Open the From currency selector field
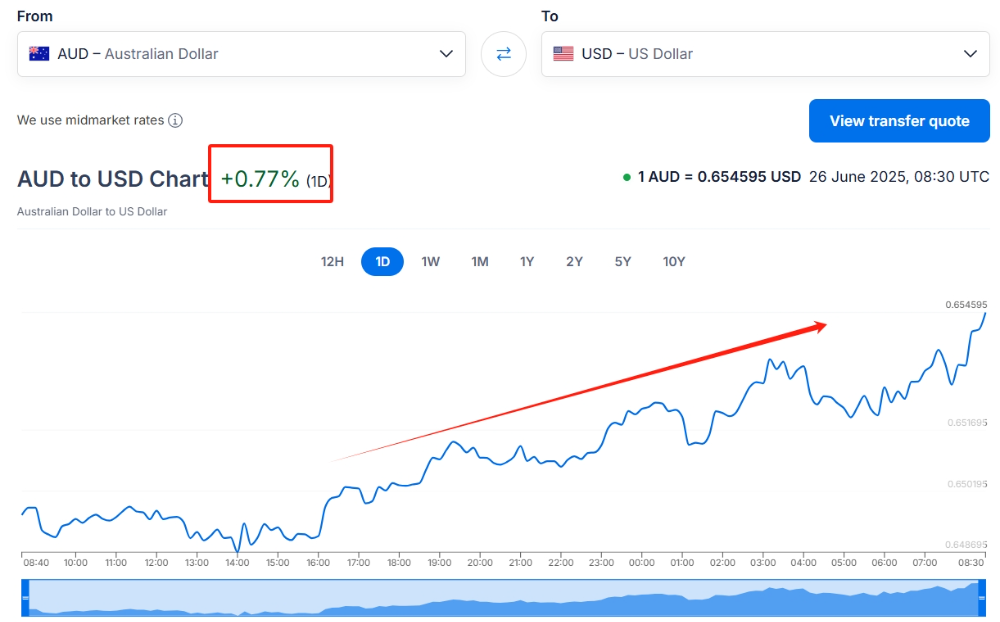 (x=241, y=54)
